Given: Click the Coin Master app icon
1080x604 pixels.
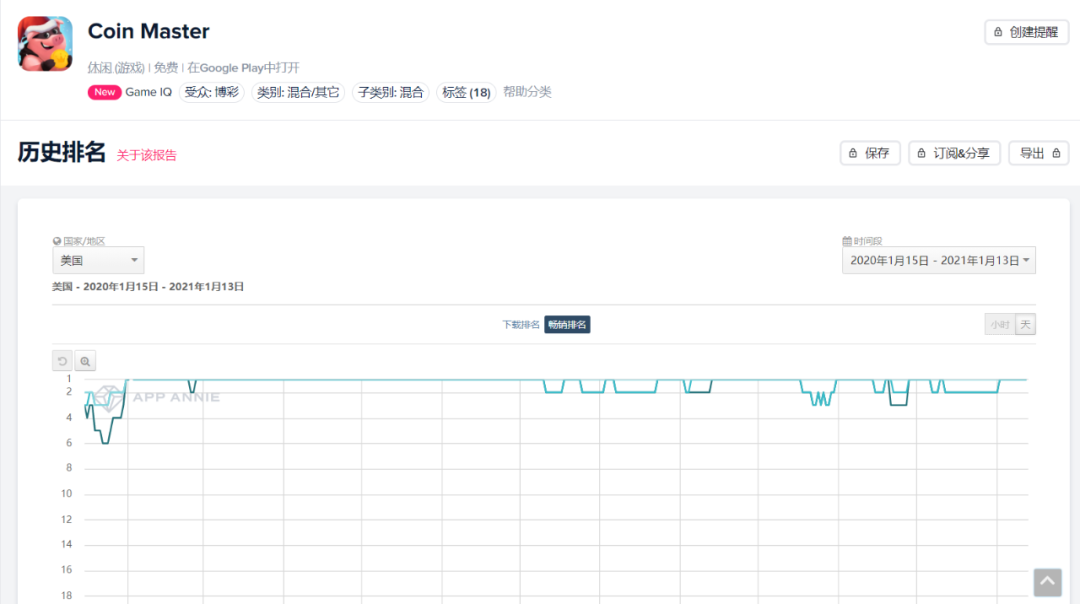Looking at the screenshot, I should [x=45, y=44].
